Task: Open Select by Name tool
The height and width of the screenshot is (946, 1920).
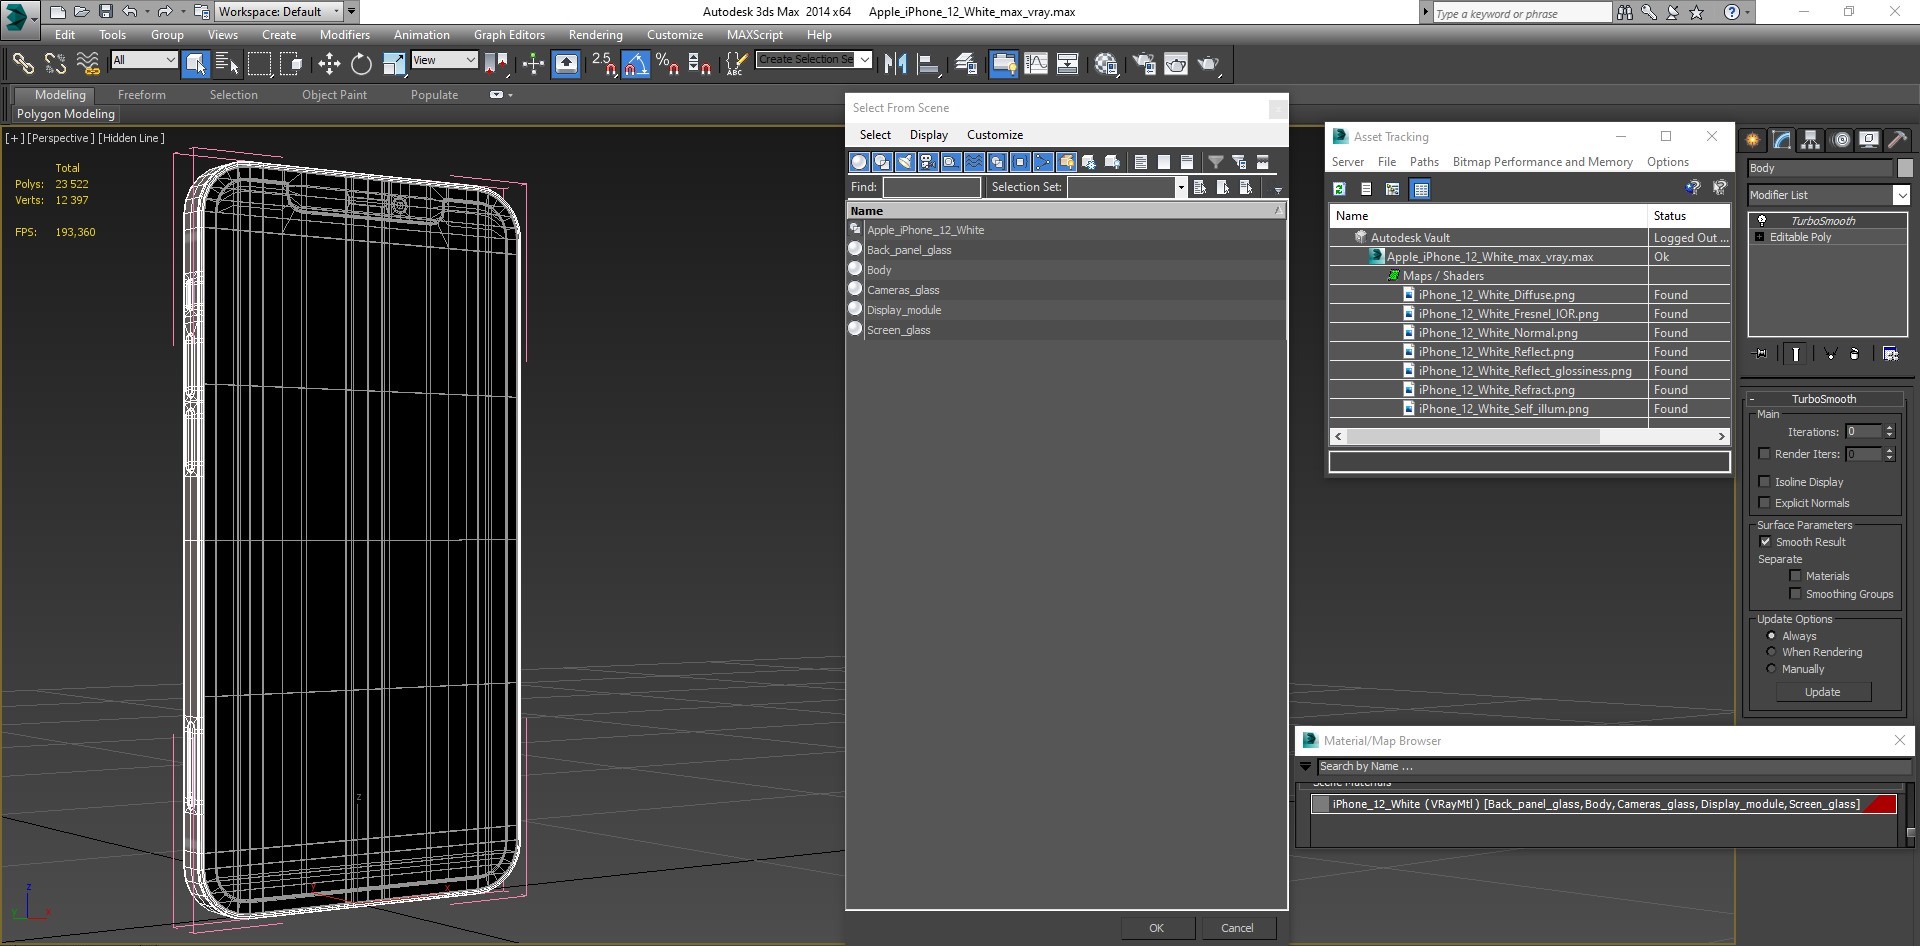Action: pos(227,64)
